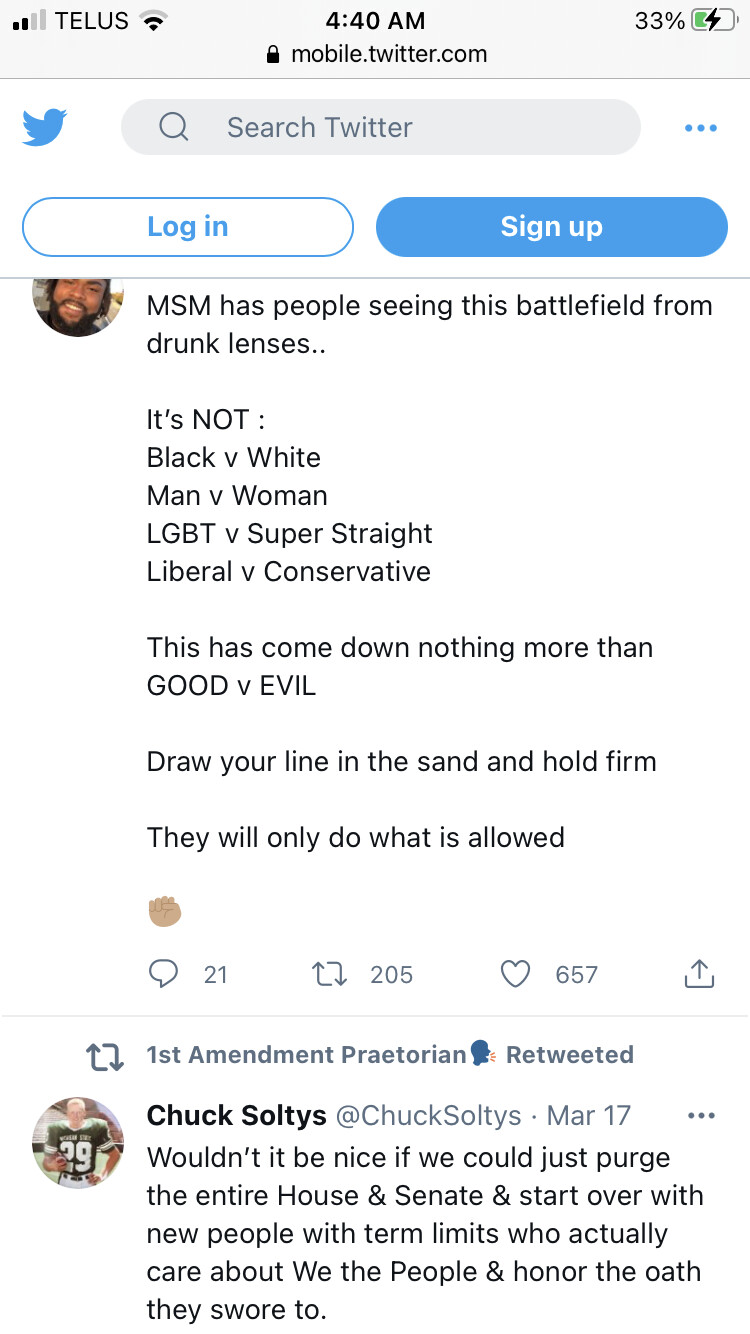750x1334 pixels.
Task: Open the three-dot menu beside search
Action: pos(700,128)
